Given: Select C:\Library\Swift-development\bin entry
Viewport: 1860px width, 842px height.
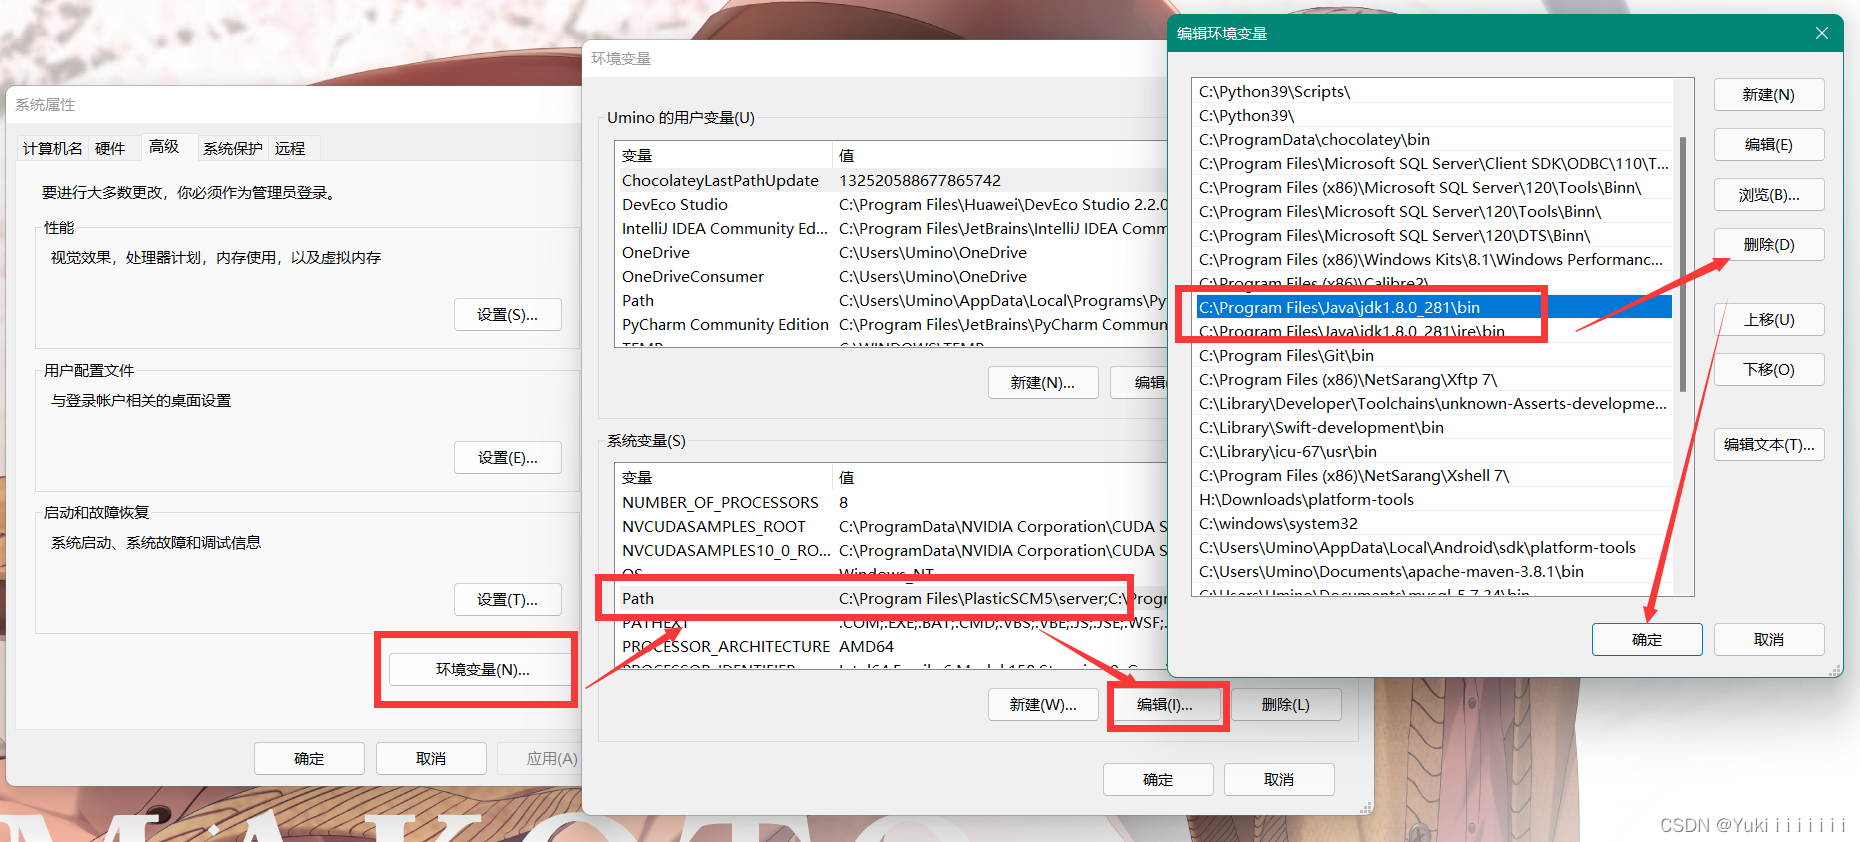Looking at the screenshot, I should [x=1433, y=427].
